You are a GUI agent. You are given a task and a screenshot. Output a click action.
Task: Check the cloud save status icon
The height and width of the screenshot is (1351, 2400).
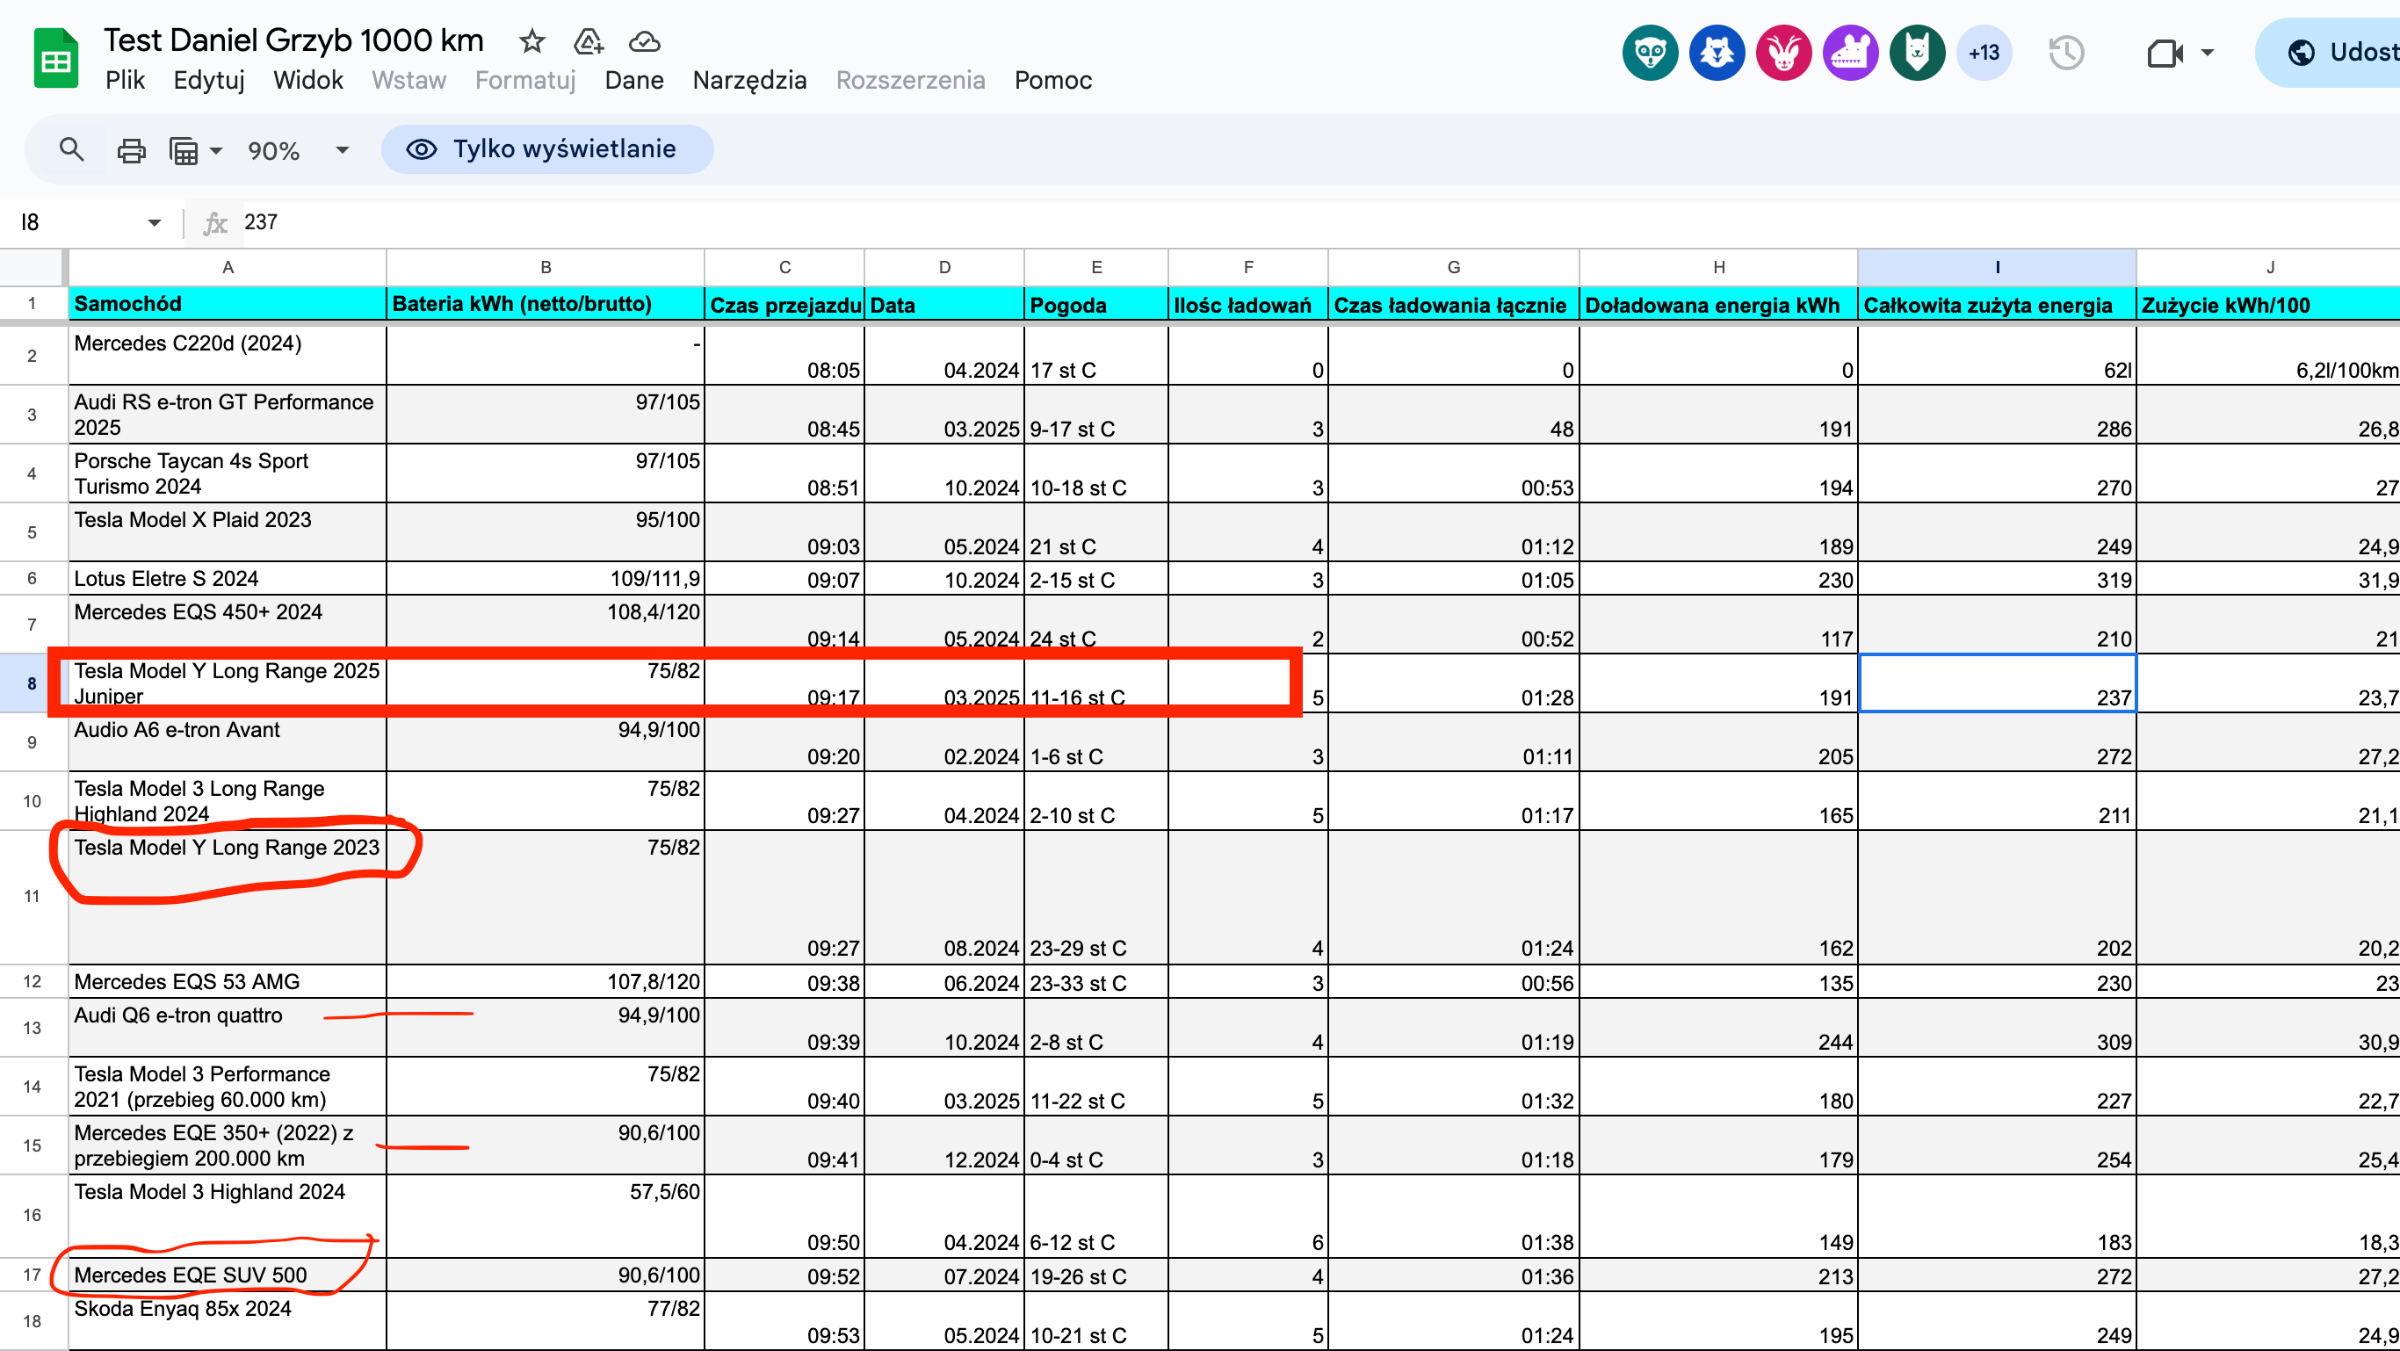click(645, 41)
